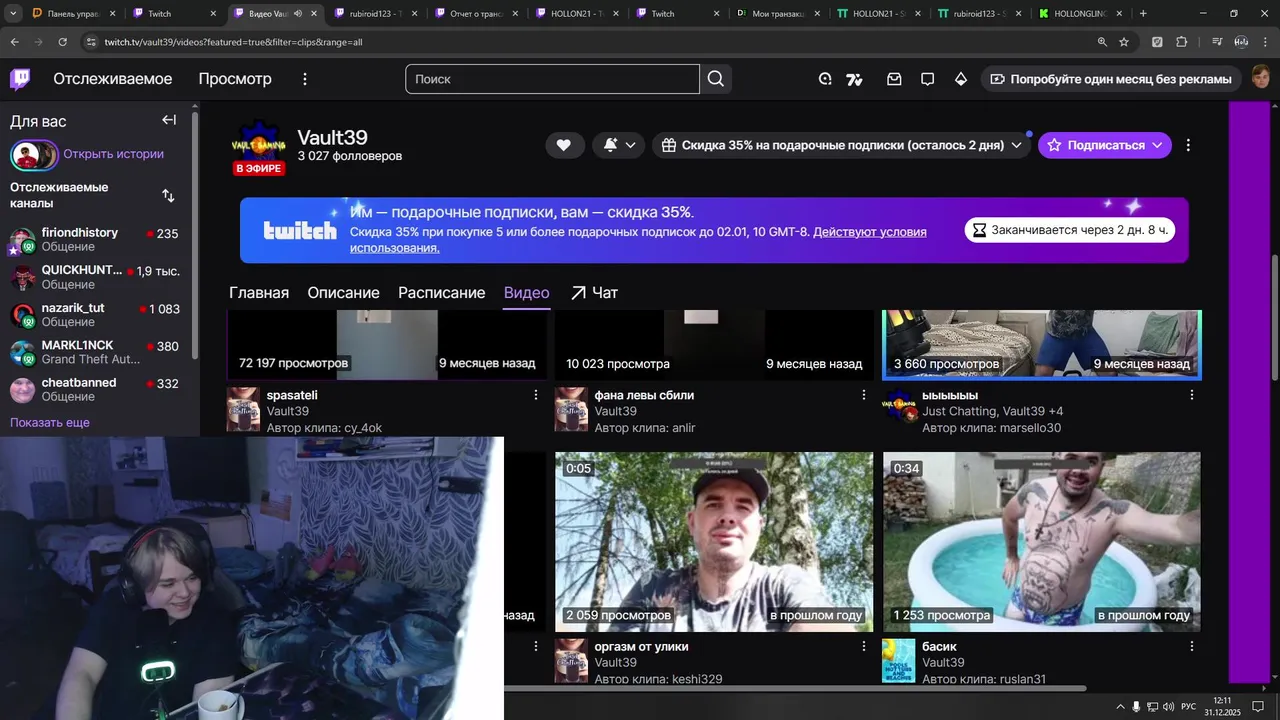Open the circular icon left of the 7TV icon
1280x720 pixels.
[x=825, y=79]
